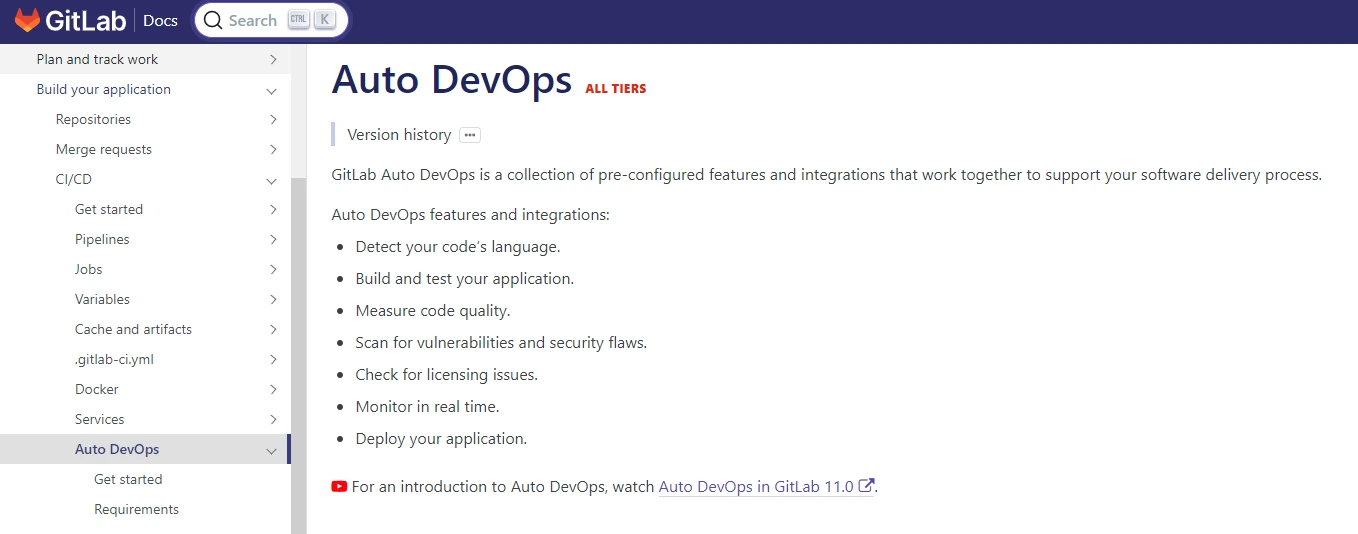This screenshot has height=534, width=1358.
Task: Collapse the CI/CD section chevron
Action: (x=271, y=180)
